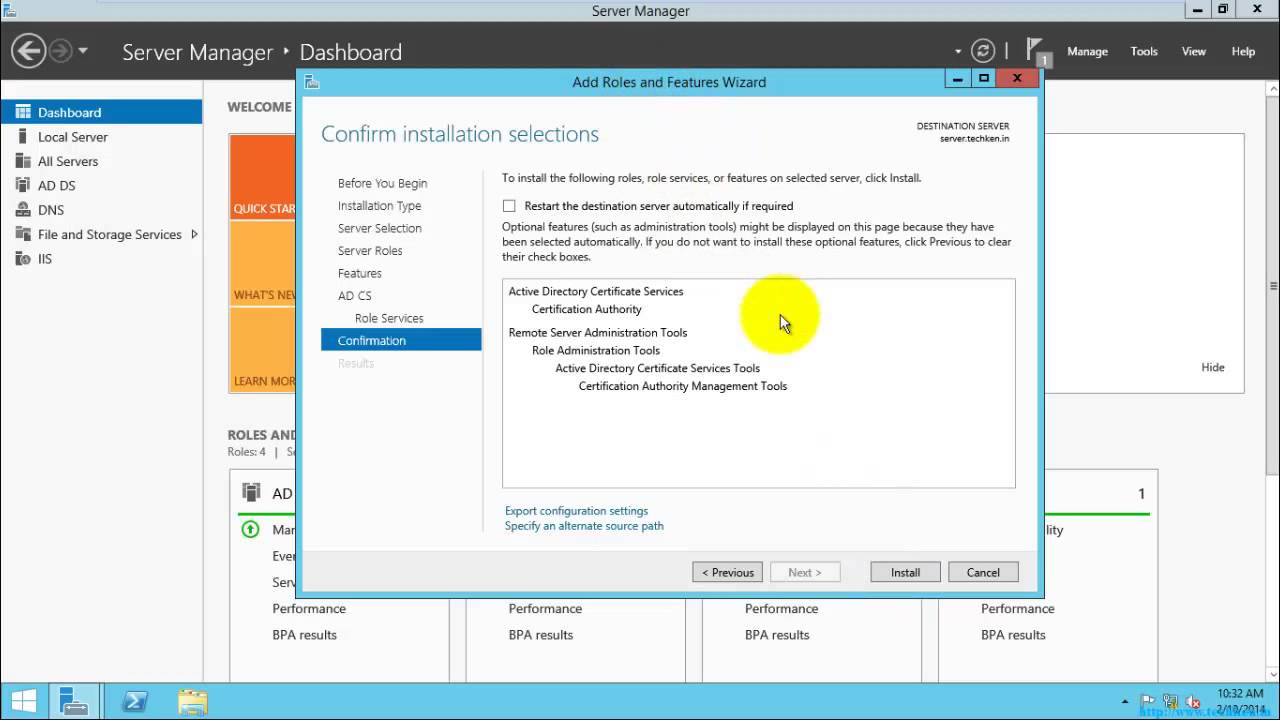This screenshot has width=1280, height=720.
Task: Open the Help menu
Action: click(x=1243, y=51)
